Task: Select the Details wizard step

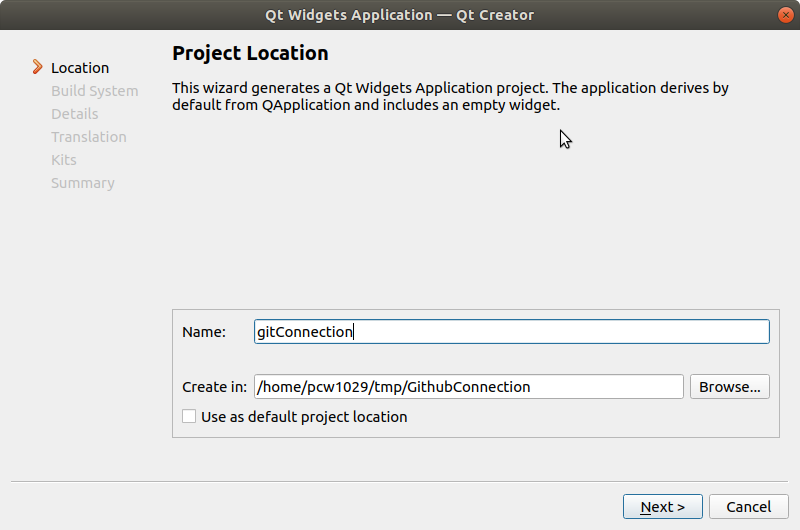Action: pos(74,114)
